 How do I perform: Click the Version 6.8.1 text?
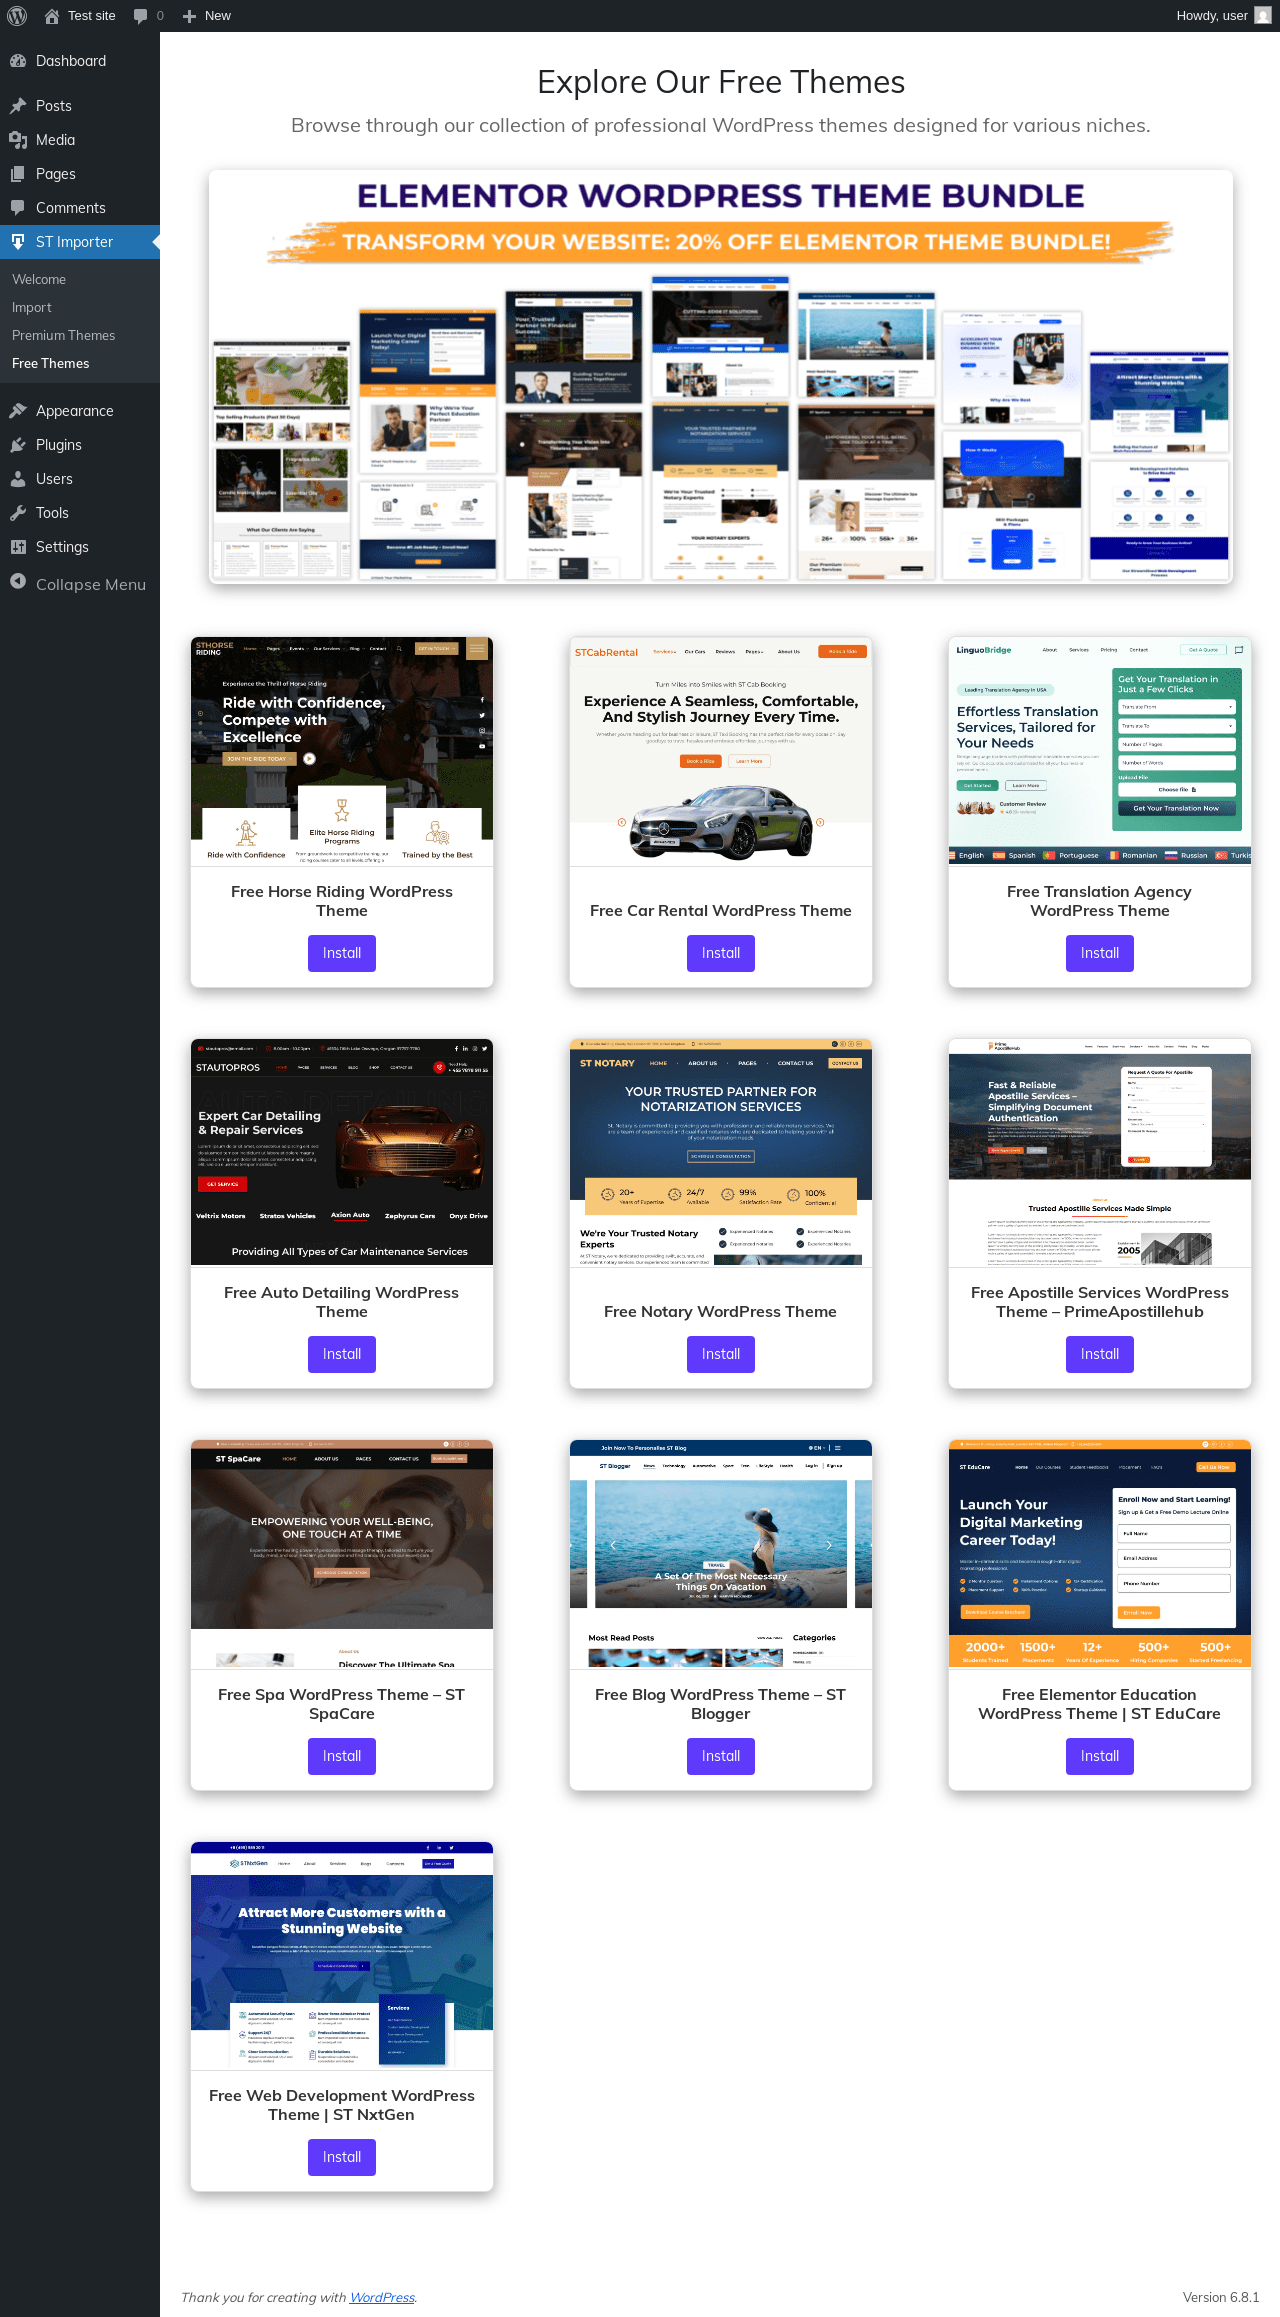coord(1221,2297)
